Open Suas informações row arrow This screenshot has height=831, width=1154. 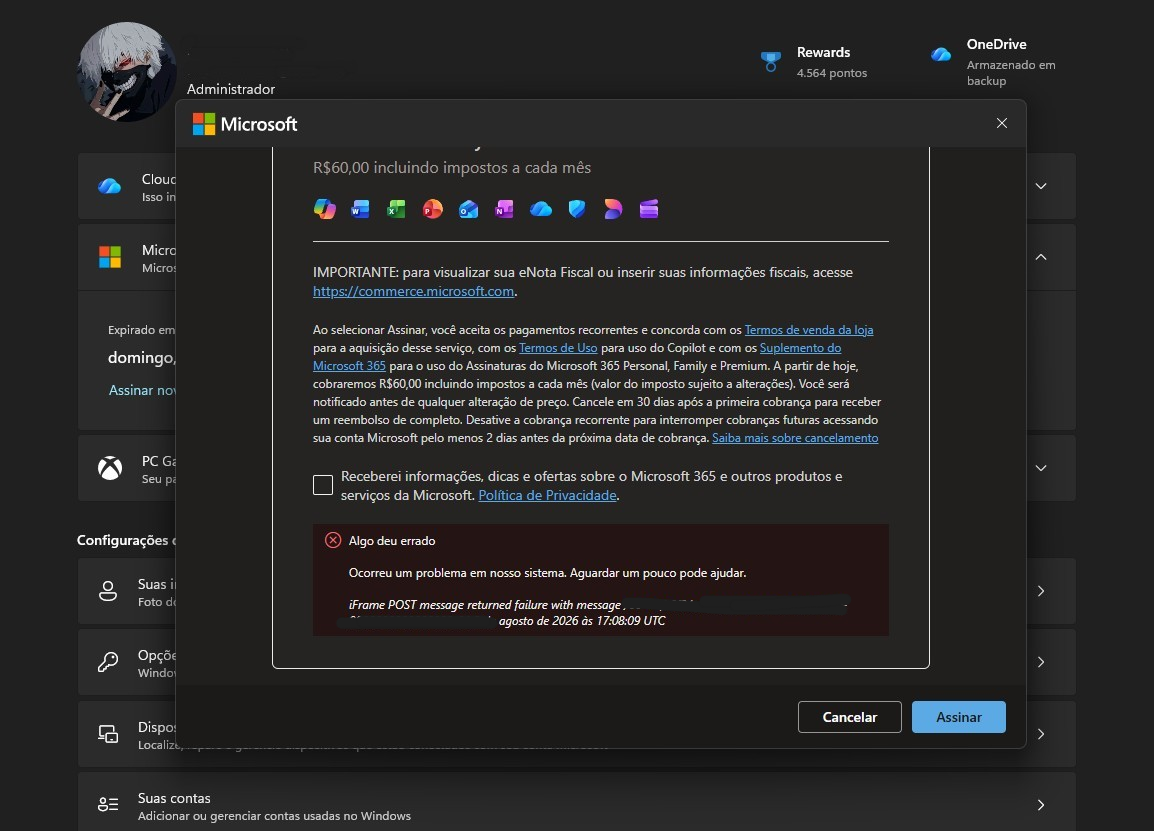pyautogui.click(x=1041, y=591)
